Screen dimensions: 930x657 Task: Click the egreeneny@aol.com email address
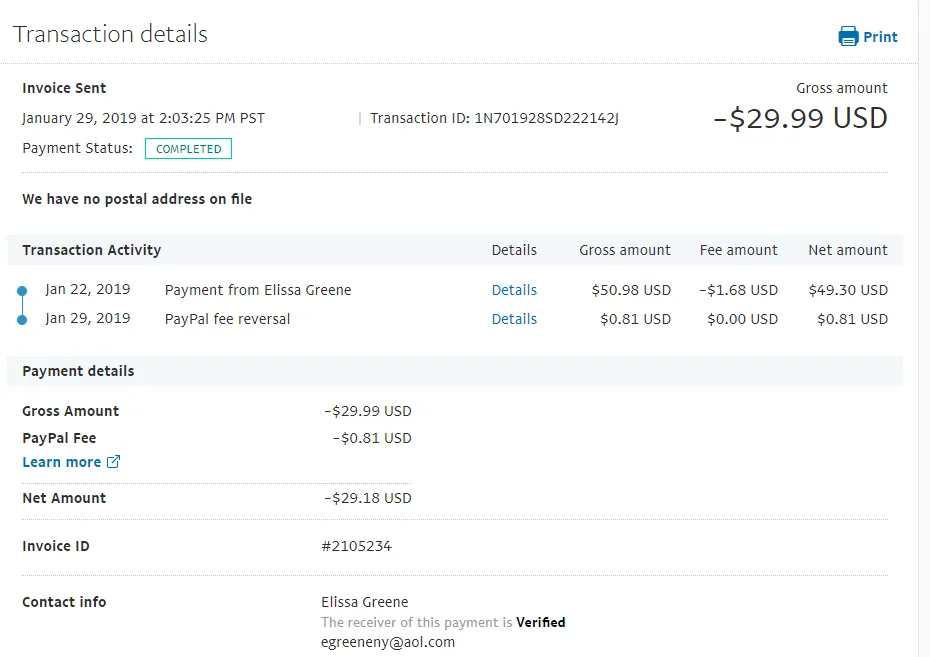pos(388,642)
